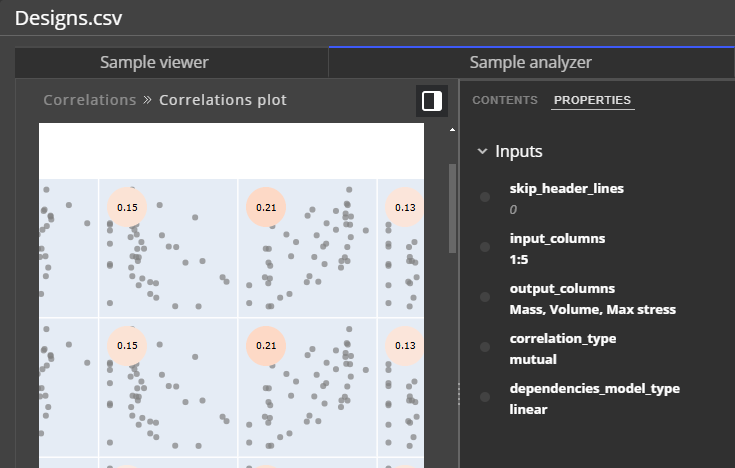Click the circle beside correlation_type
The height and width of the screenshot is (468, 735).
[485, 347]
